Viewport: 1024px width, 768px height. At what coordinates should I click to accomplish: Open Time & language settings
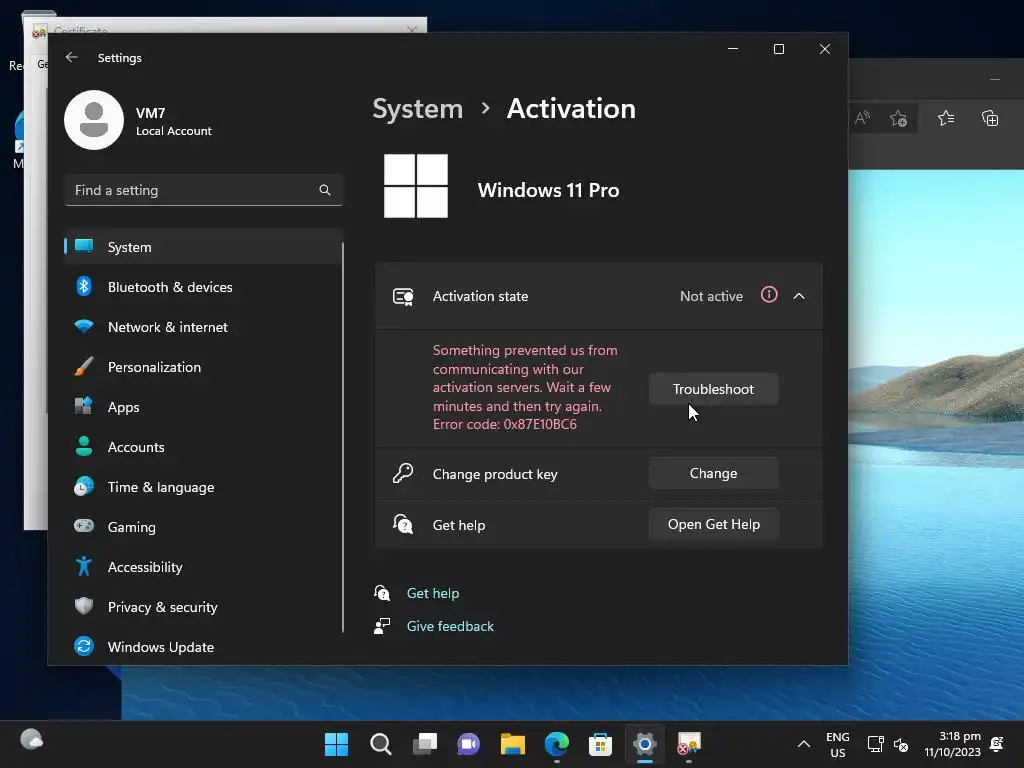(203, 487)
